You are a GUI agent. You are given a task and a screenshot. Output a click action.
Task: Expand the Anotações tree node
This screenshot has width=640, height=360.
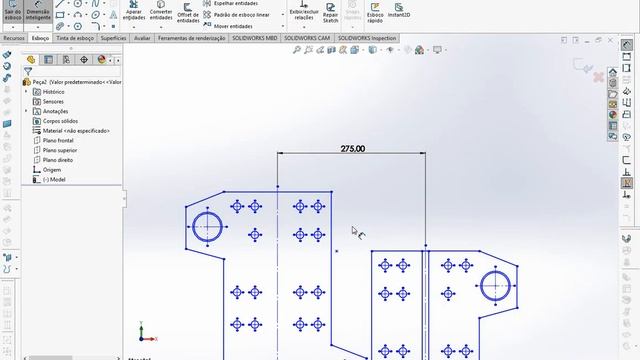(27, 111)
